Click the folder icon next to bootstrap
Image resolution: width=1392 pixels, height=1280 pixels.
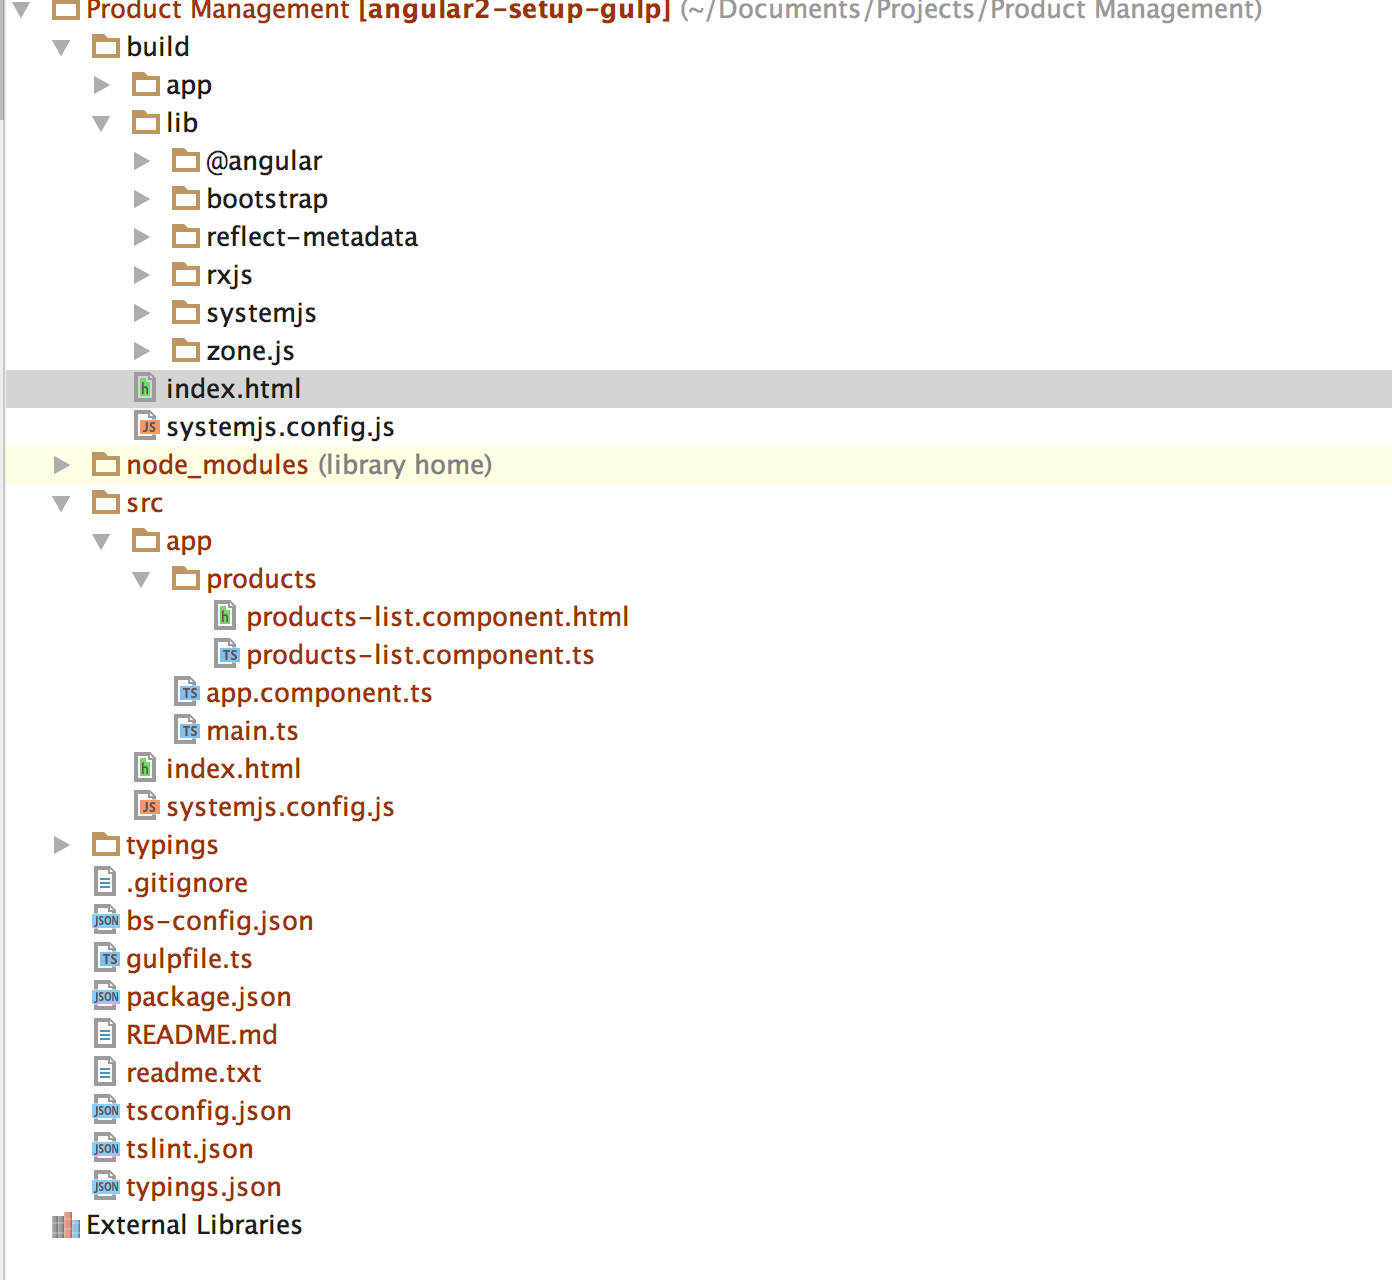click(x=185, y=199)
